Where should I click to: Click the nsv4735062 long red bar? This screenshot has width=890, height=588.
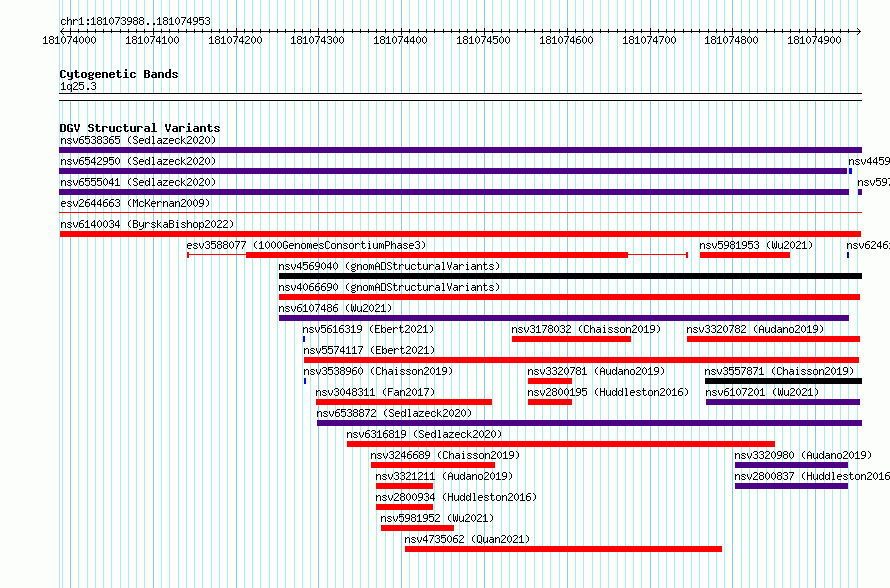[563, 549]
